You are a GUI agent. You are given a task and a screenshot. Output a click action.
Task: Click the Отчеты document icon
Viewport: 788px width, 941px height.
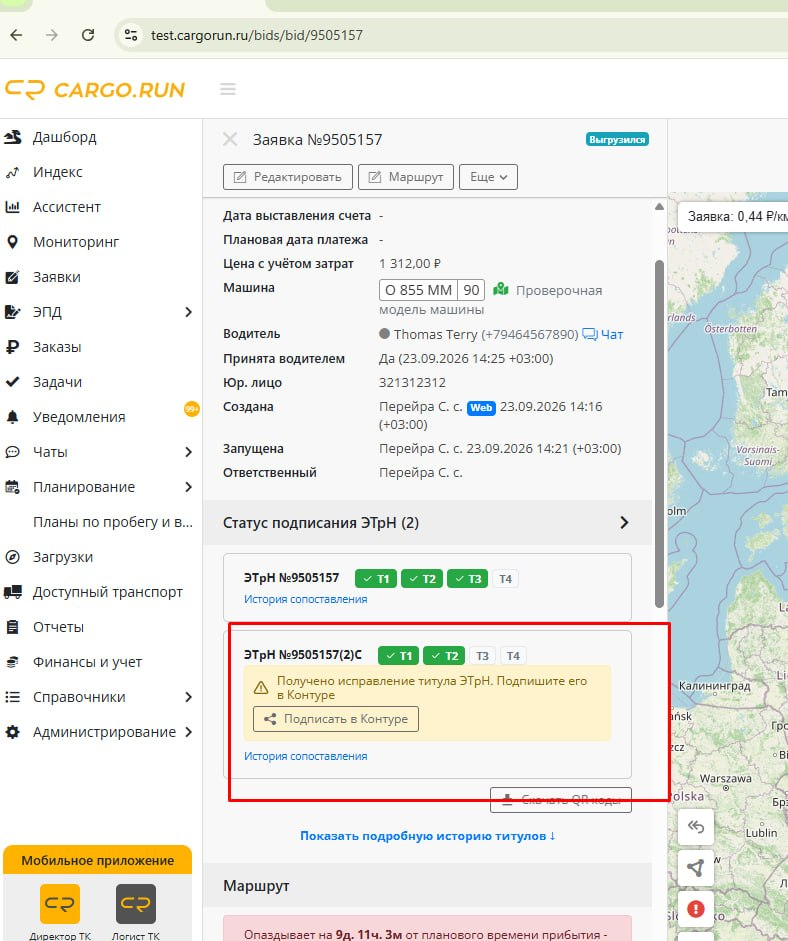(x=13, y=627)
